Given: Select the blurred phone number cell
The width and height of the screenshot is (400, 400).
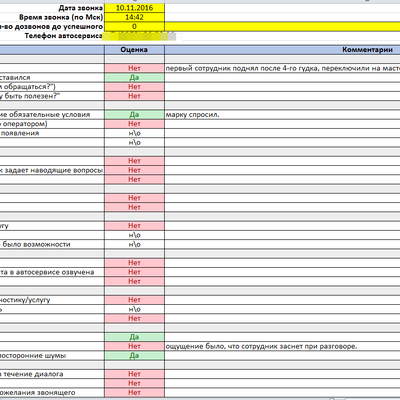Looking at the screenshot, I should tap(139, 36).
